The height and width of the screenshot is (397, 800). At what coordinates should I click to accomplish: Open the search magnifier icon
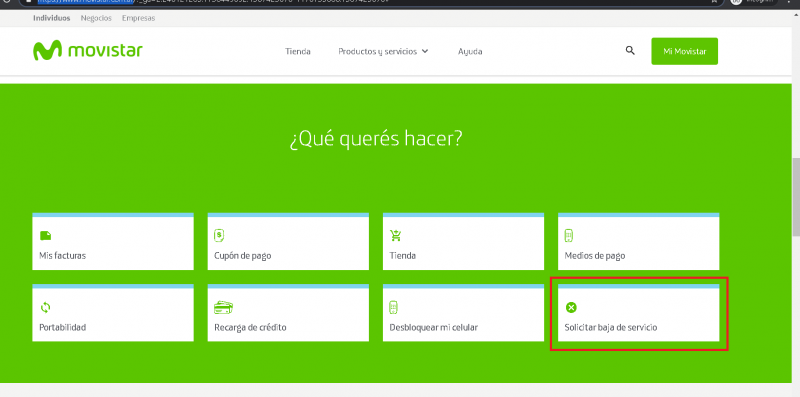[630, 51]
